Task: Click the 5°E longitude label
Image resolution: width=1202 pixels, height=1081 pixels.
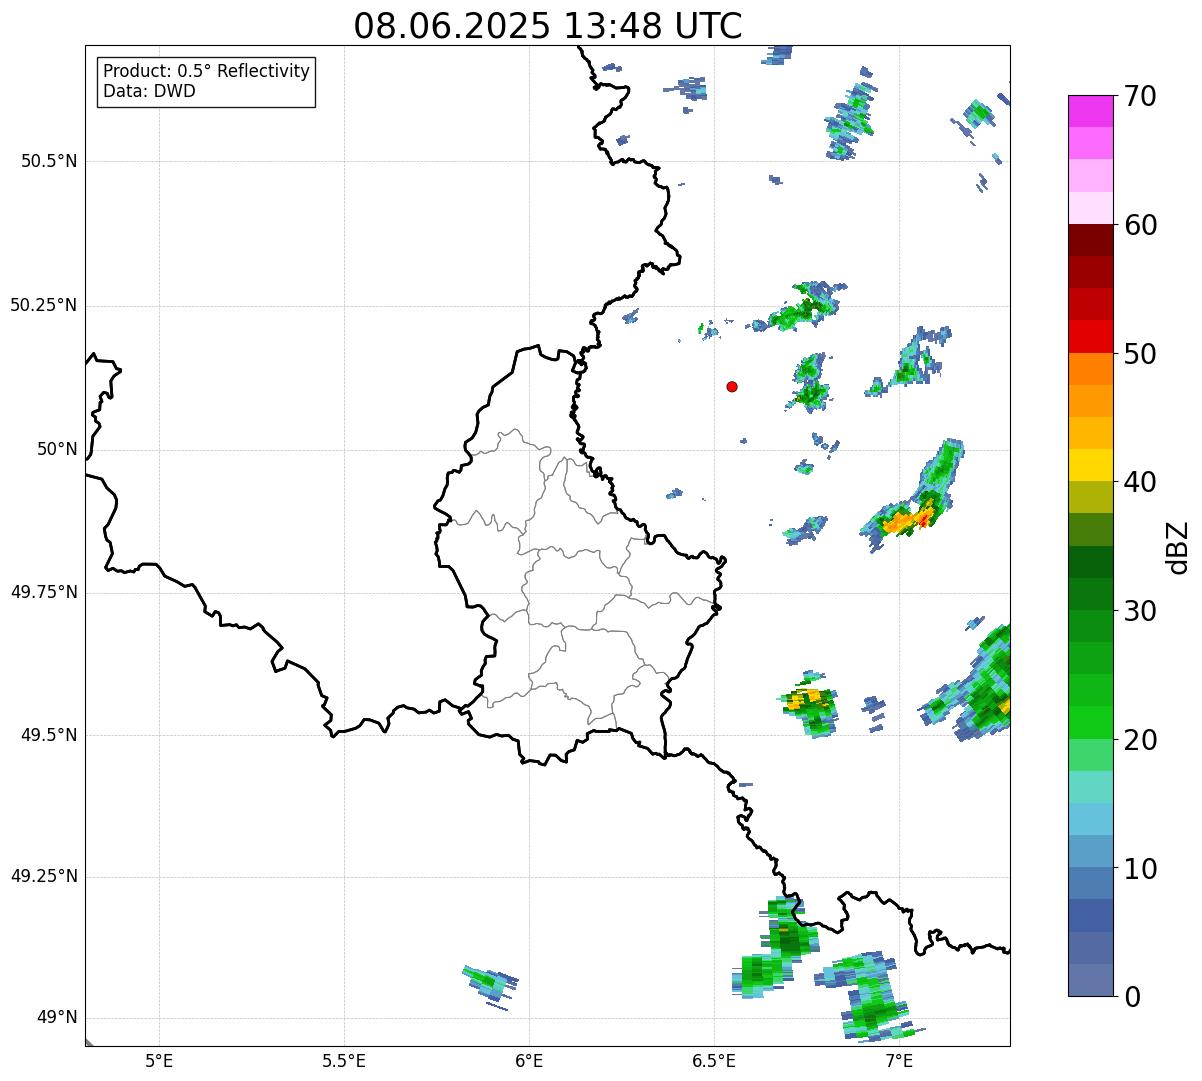Action: [x=159, y=1060]
